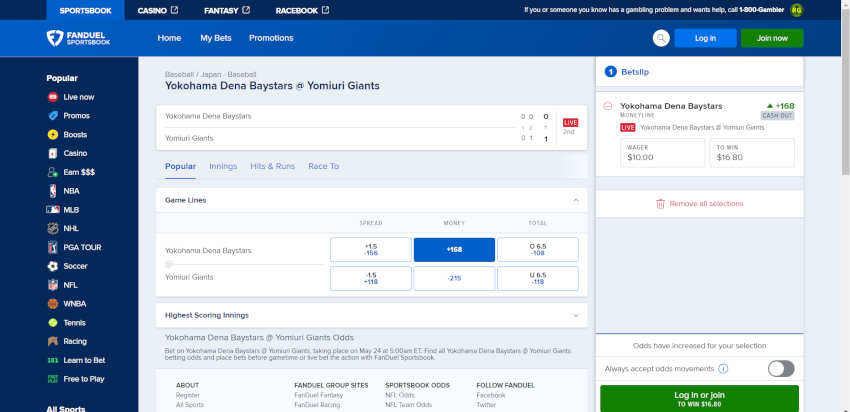This screenshot has height=412, width=850.
Task: Click info icon beside odds movements
Action: (723, 369)
